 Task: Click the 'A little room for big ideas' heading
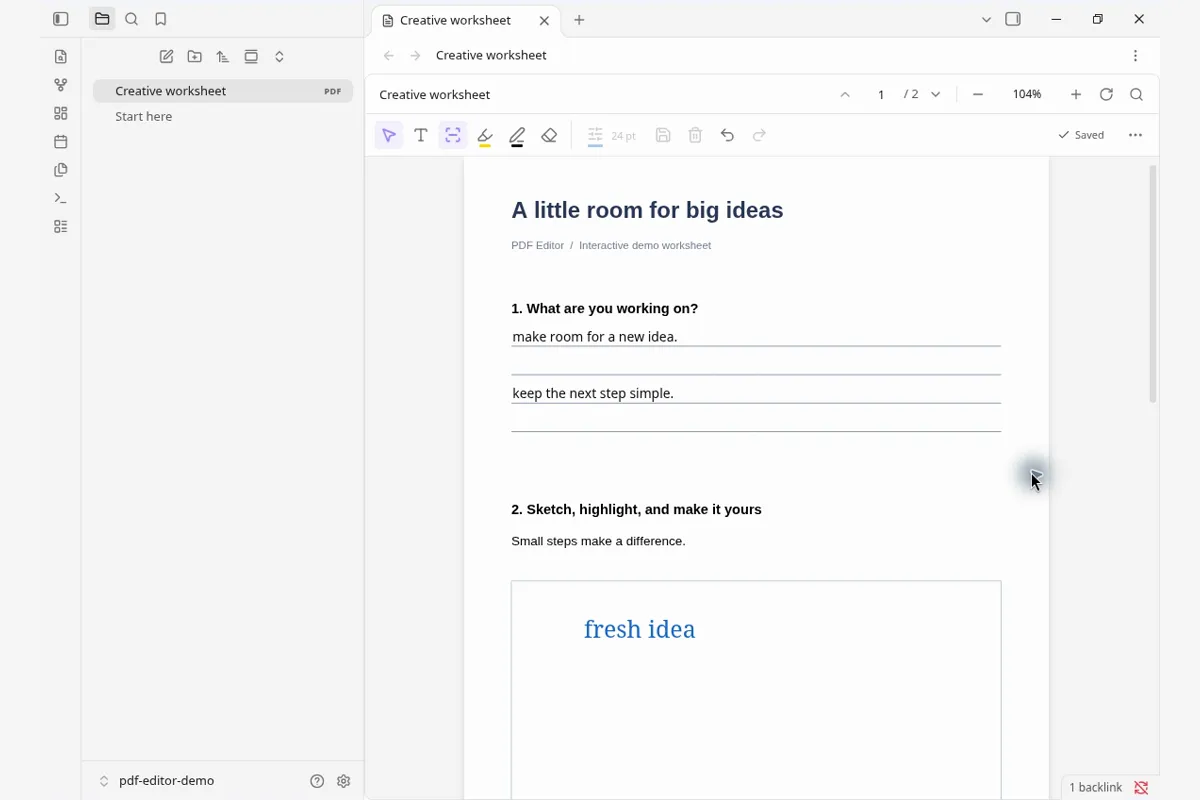(647, 210)
